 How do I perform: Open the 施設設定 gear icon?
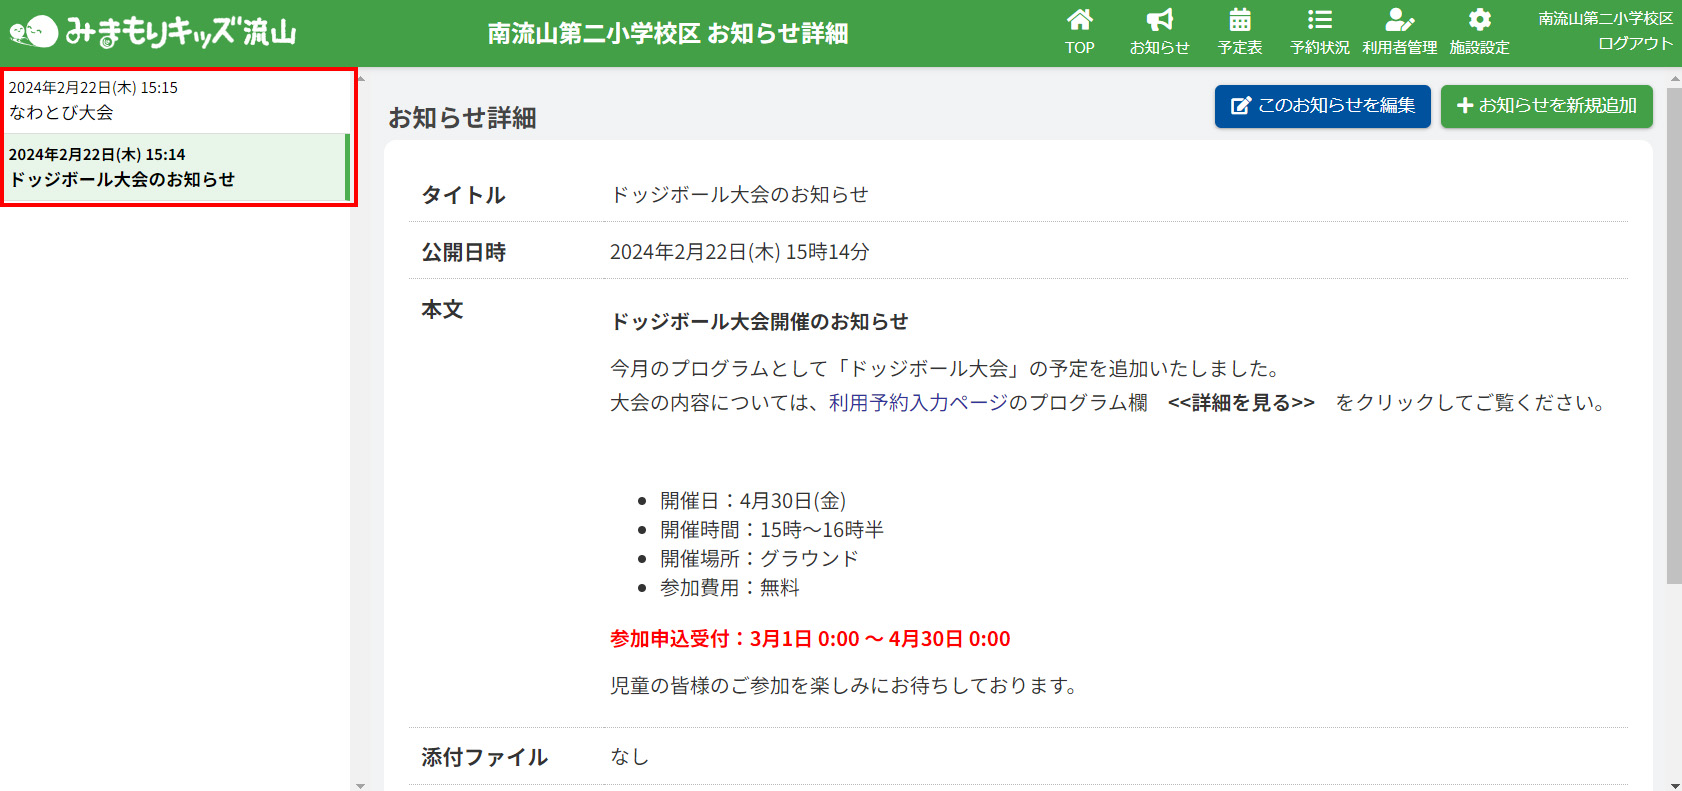(x=1479, y=20)
